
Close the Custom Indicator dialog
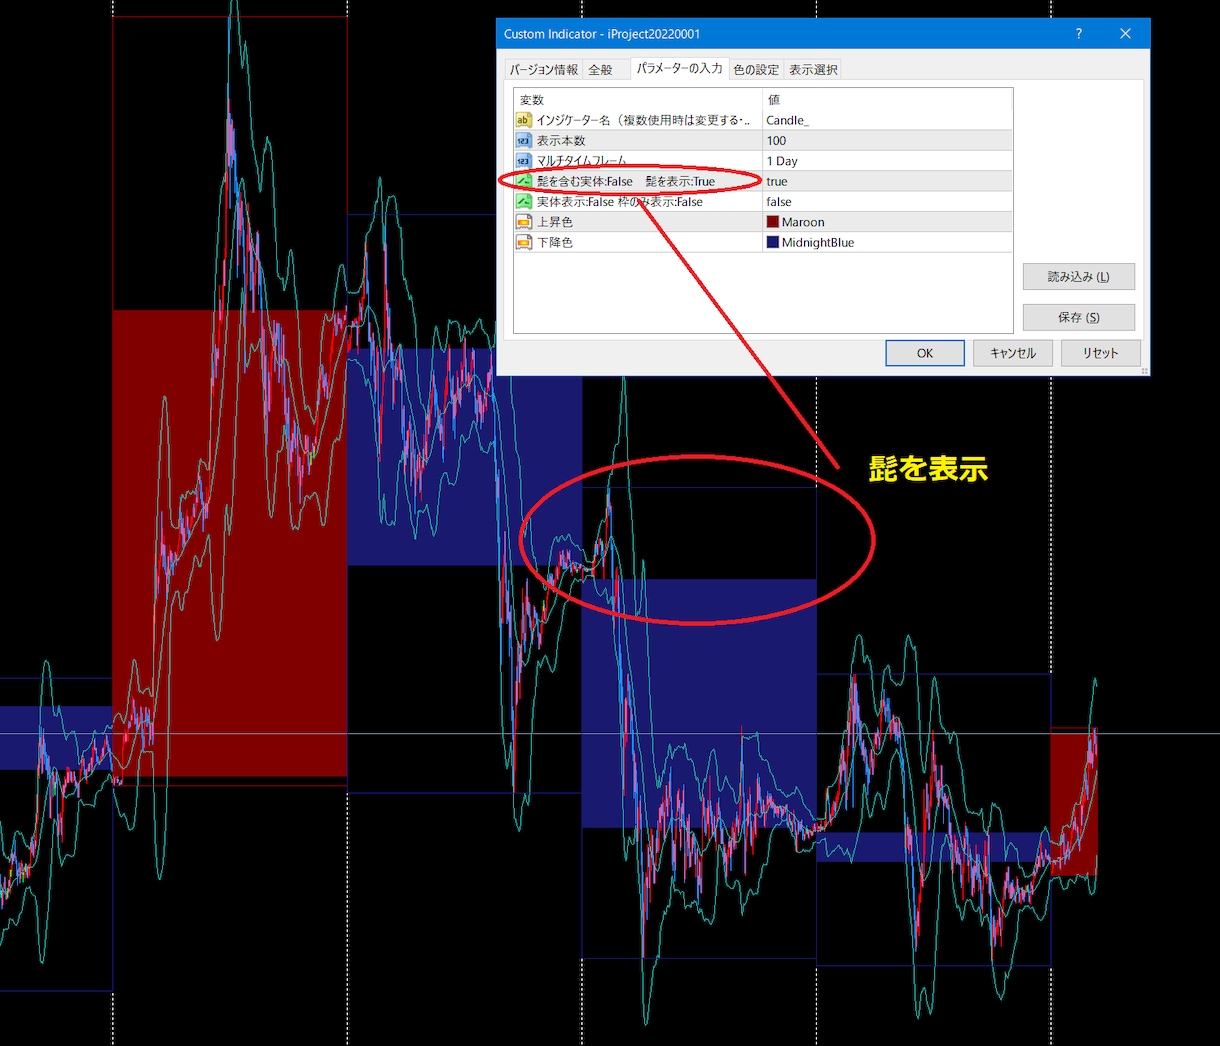click(1125, 34)
